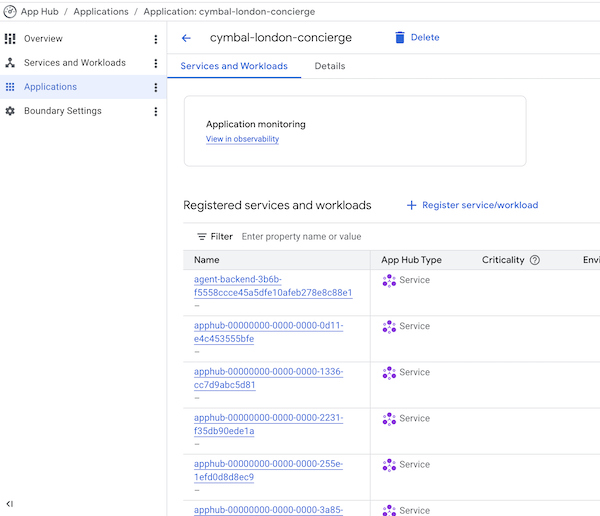Click the Filter icon
This screenshot has height=516, width=600.
pyautogui.click(x=202, y=237)
